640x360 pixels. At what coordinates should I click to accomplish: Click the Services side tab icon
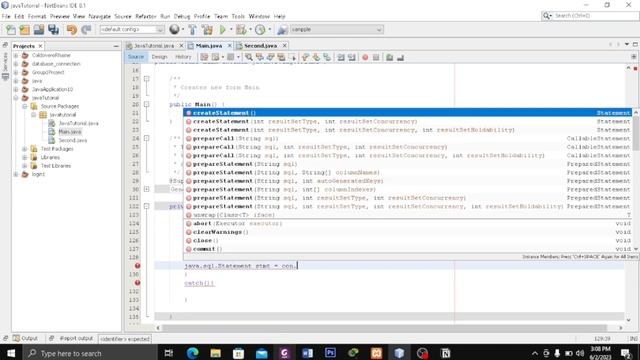pos(5,77)
